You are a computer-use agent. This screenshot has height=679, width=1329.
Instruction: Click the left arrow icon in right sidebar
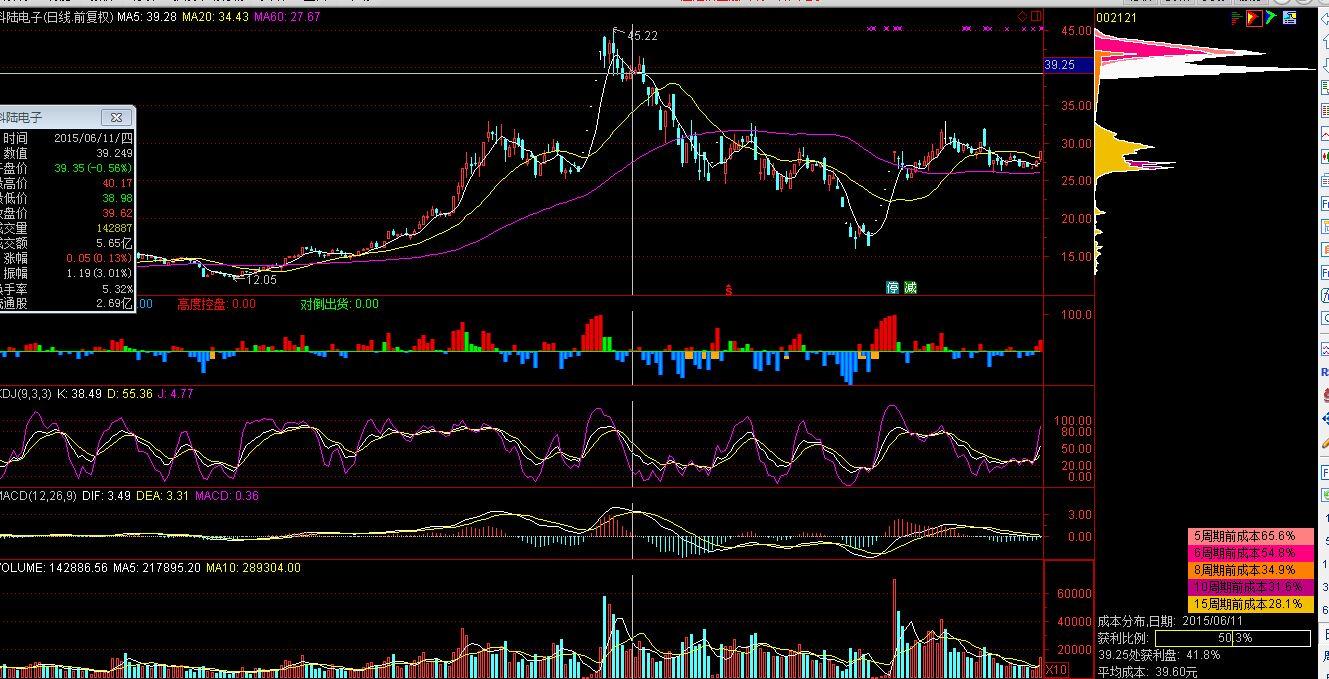1323,18
